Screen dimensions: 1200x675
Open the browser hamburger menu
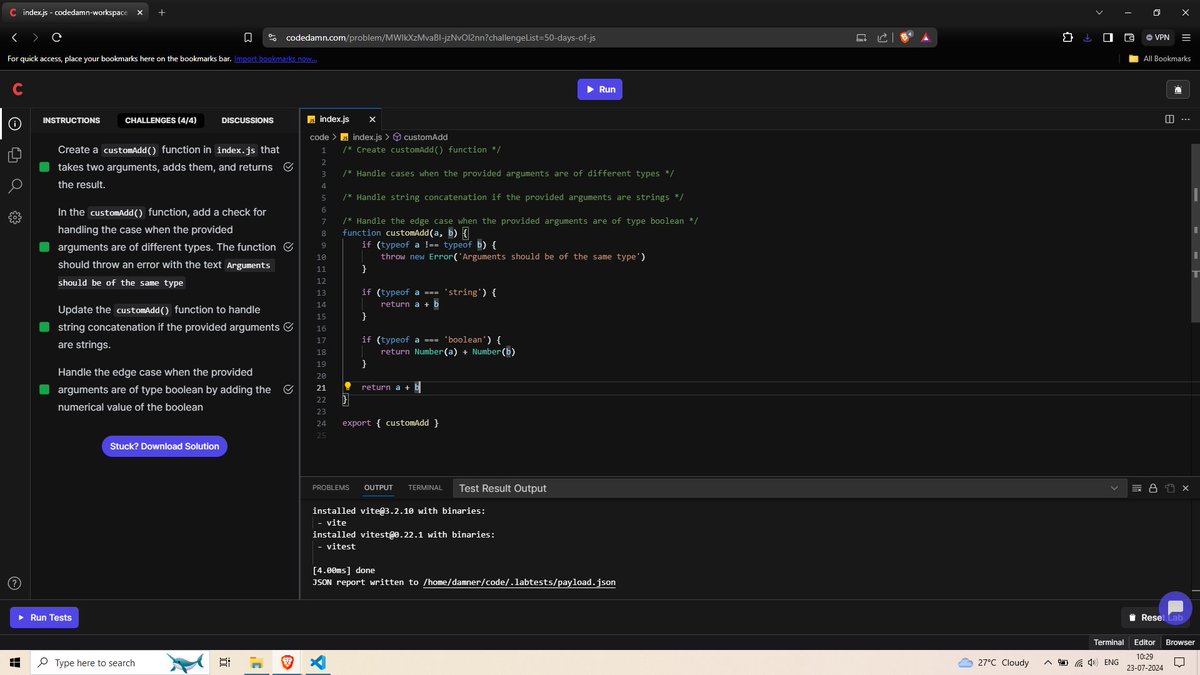click(1186, 37)
